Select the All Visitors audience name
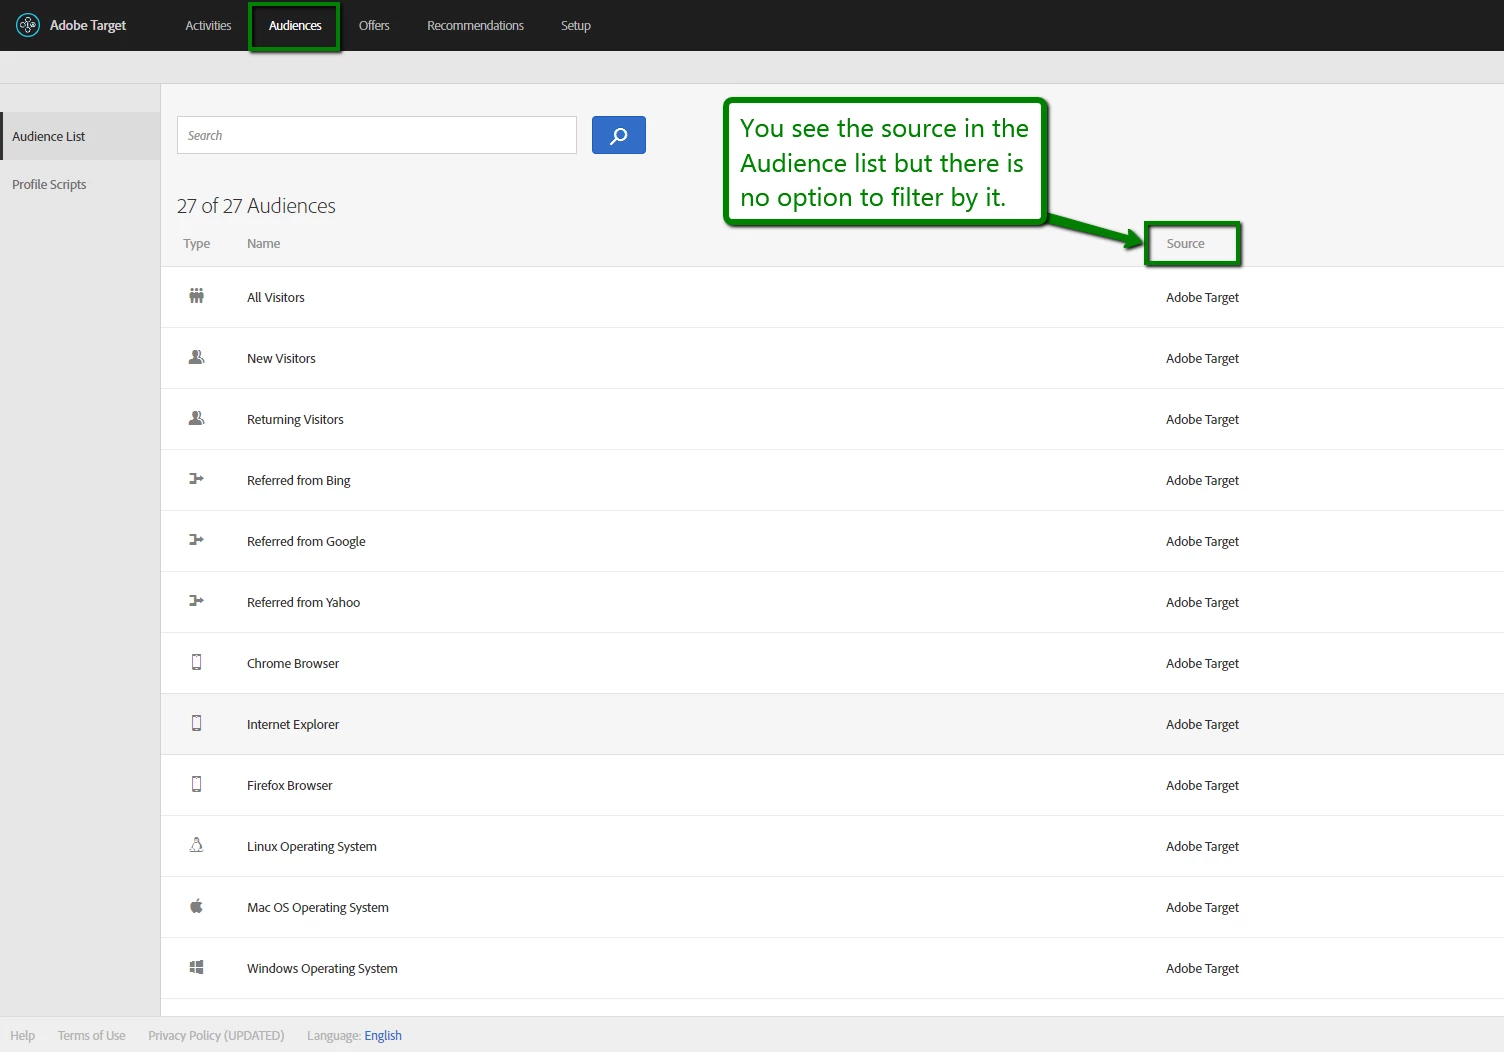Screen dimensions: 1504x1052 click(x=276, y=297)
